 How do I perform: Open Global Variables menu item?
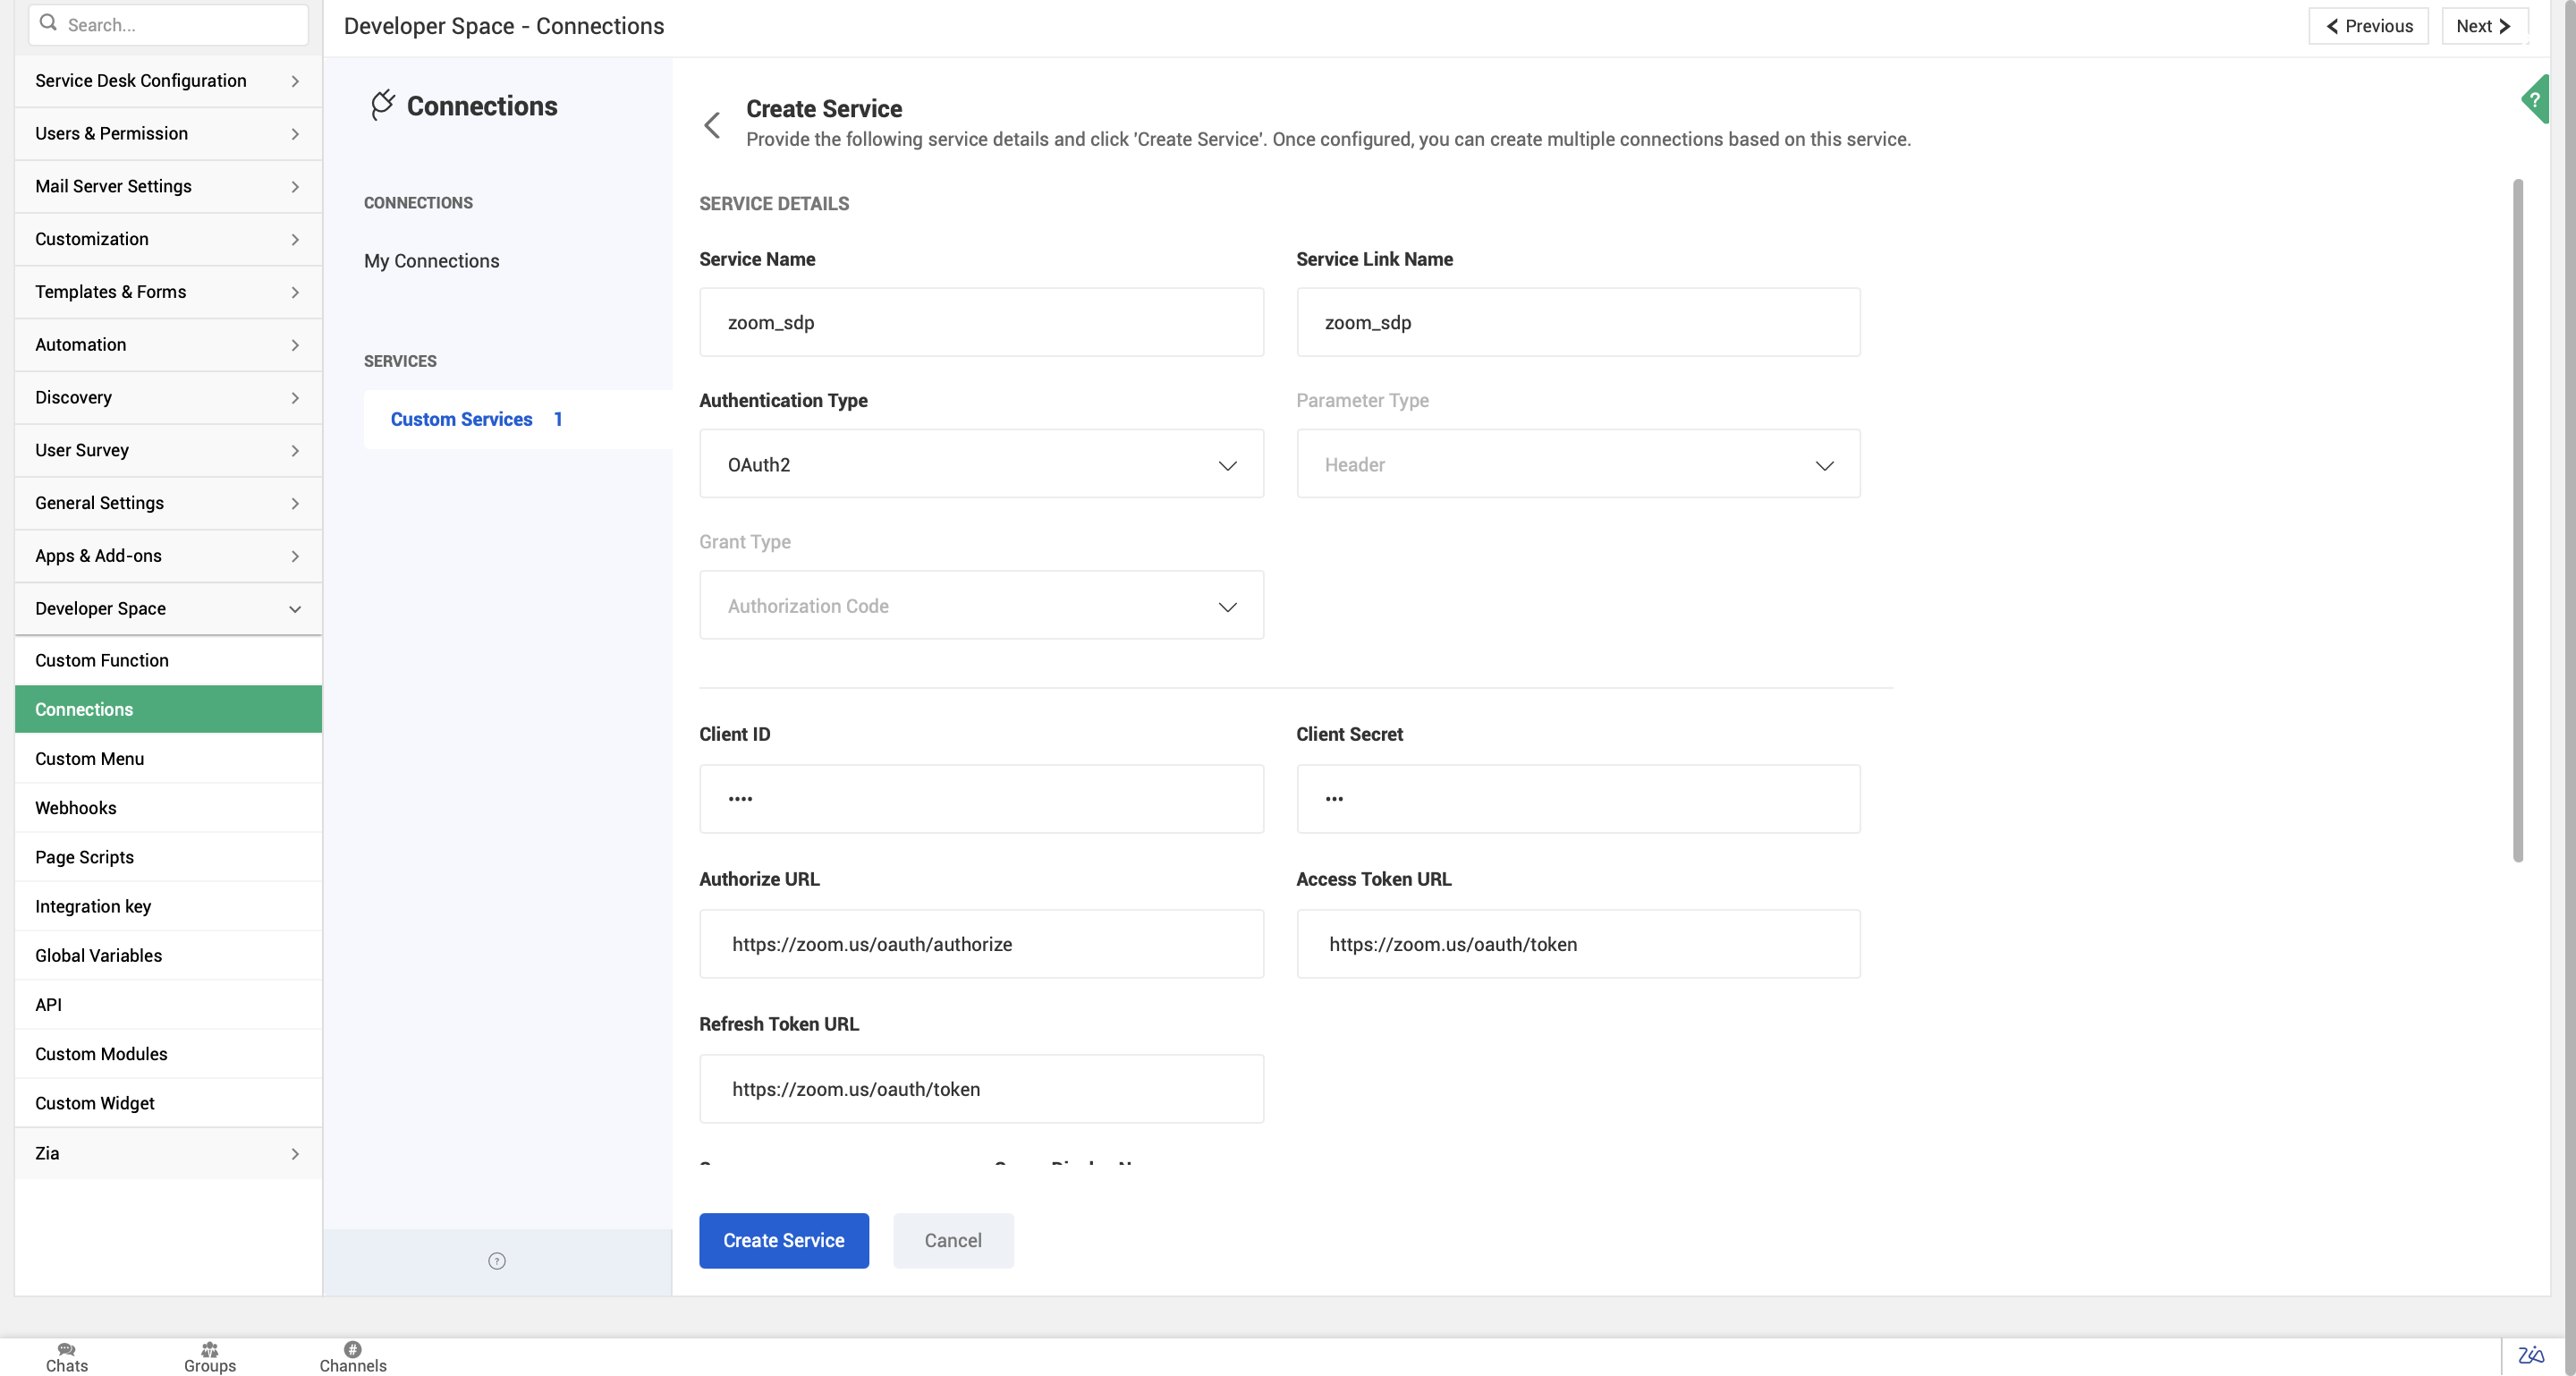(168, 955)
